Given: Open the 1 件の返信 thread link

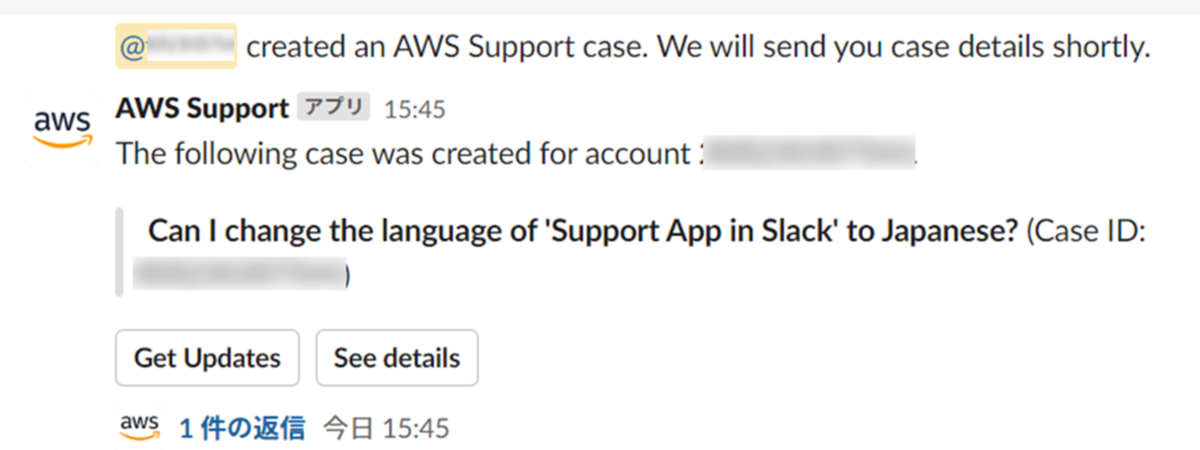Looking at the screenshot, I should tap(242, 428).
